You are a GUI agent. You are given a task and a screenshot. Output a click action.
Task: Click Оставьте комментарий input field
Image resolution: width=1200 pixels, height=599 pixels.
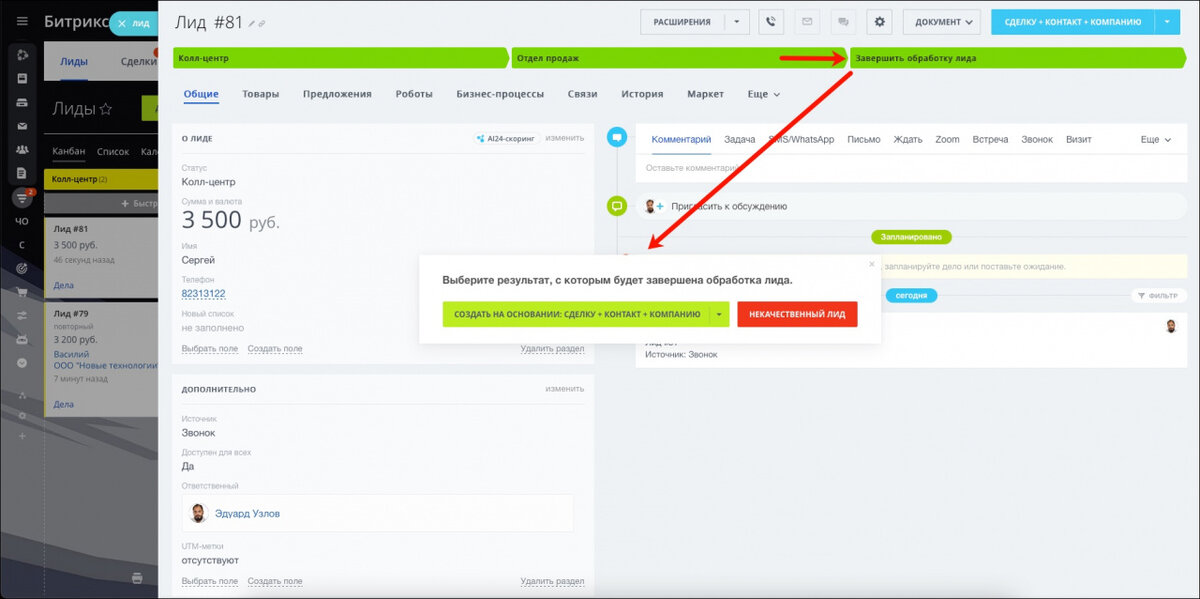coord(910,168)
